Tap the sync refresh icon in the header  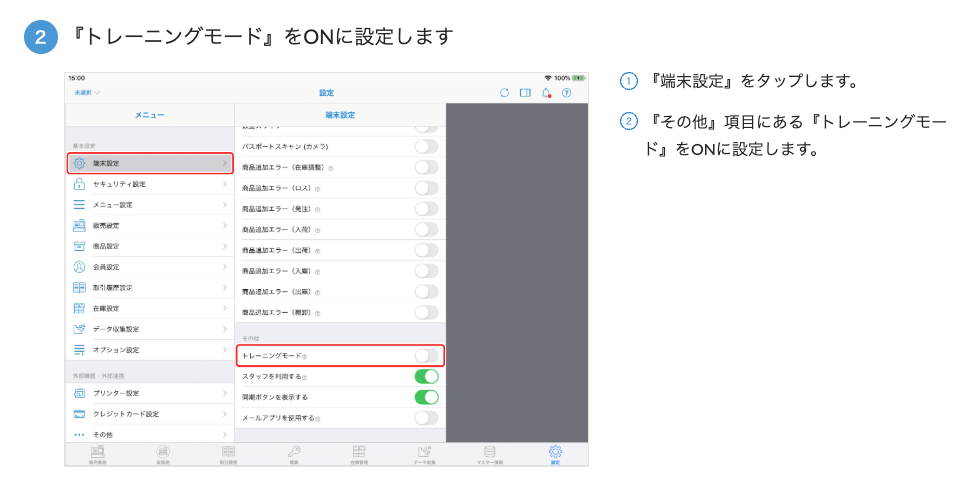click(x=504, y=93)
